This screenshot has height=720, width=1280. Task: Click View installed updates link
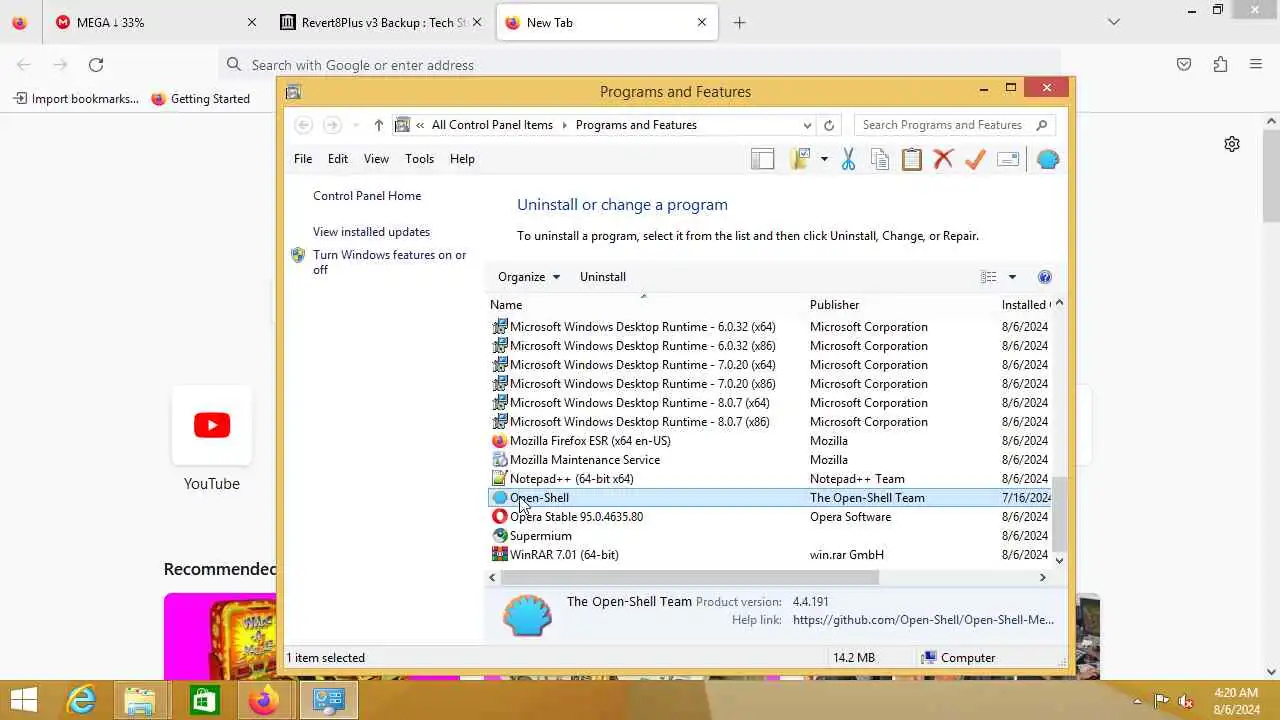(x=371, y=232)
